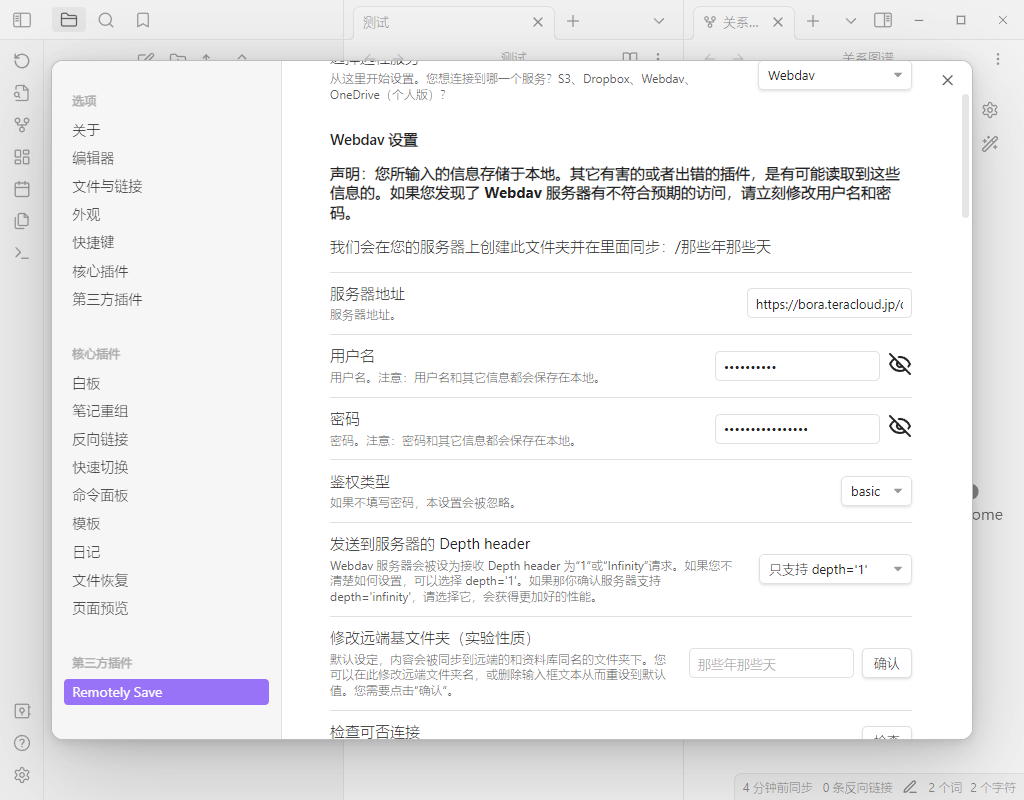Image resolution: width=1024 pixels, height=800 pixels.
Task: Open the basic auth type dropdown
Action: [876, 491]
